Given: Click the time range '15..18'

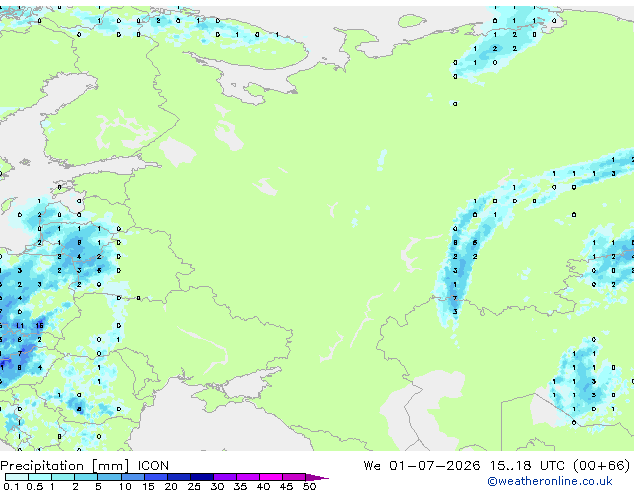Looking at the screenshot, I should point(511,466).
